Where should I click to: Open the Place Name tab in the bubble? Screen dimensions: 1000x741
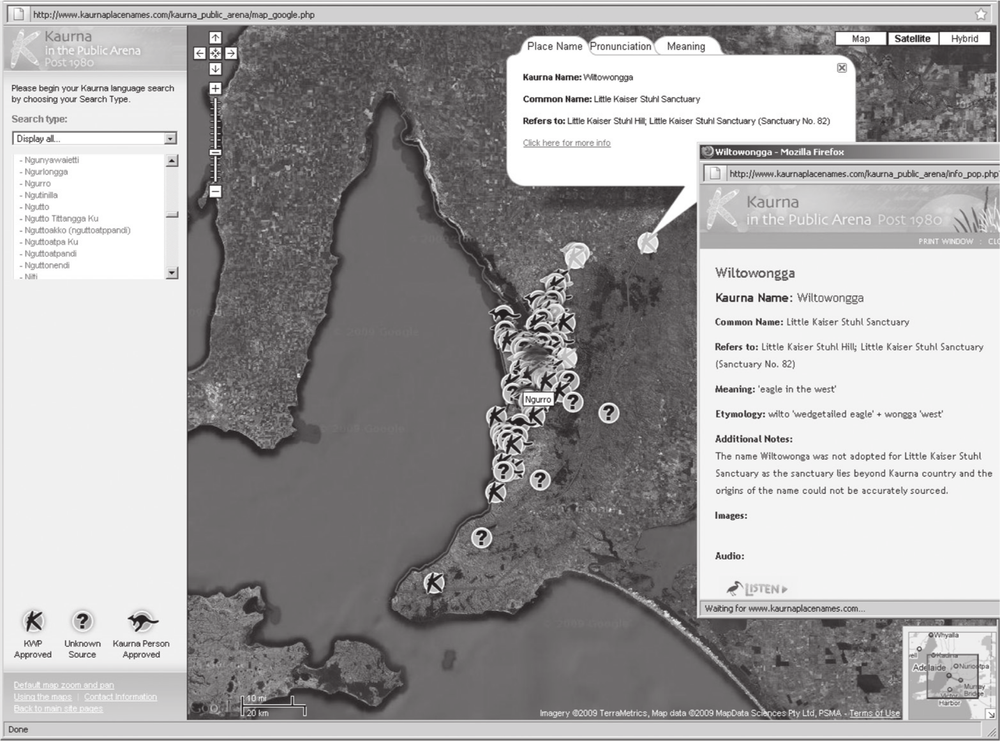click(x=554, y=46)
